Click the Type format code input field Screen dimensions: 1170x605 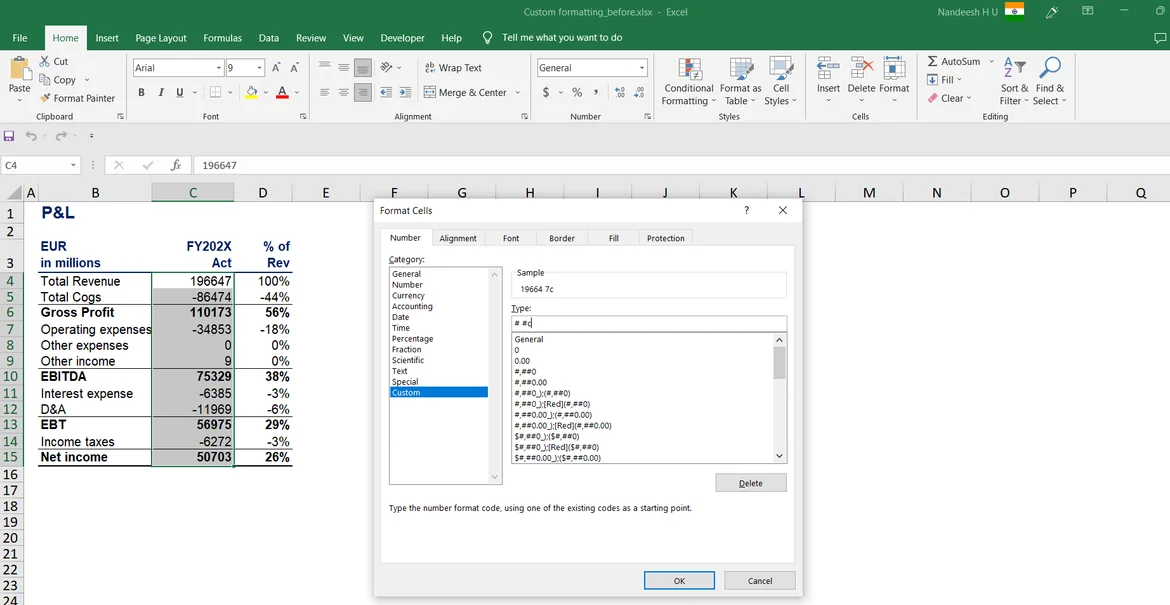[648, 323]
